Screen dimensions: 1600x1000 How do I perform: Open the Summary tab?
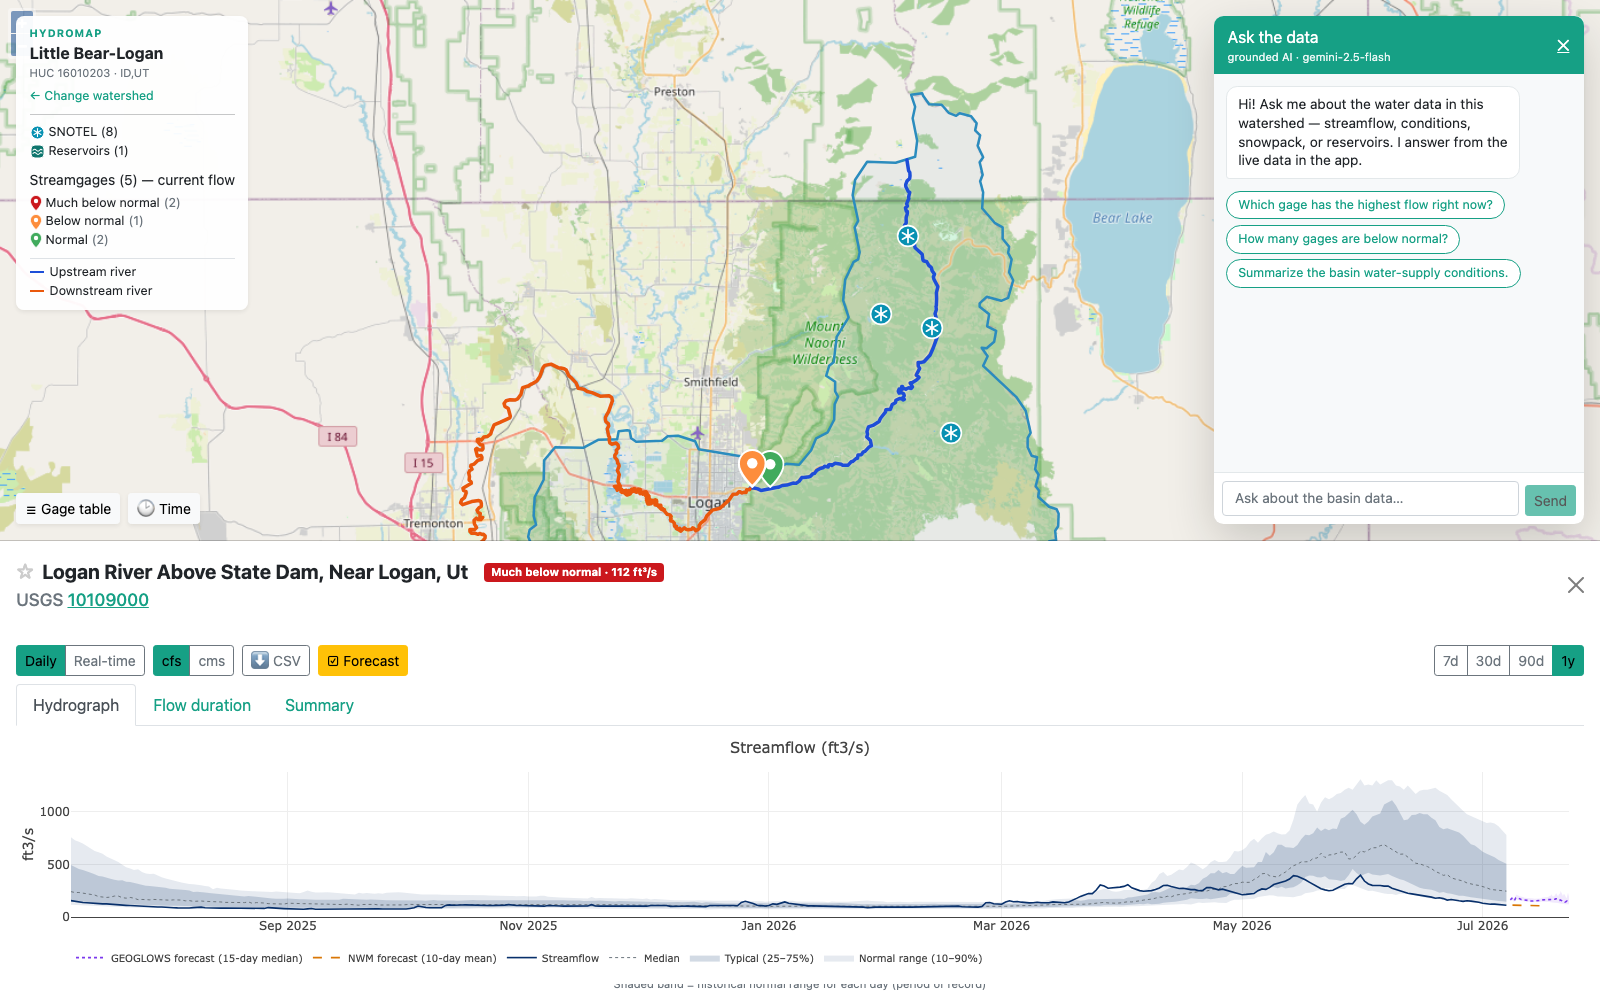[319, 705]
